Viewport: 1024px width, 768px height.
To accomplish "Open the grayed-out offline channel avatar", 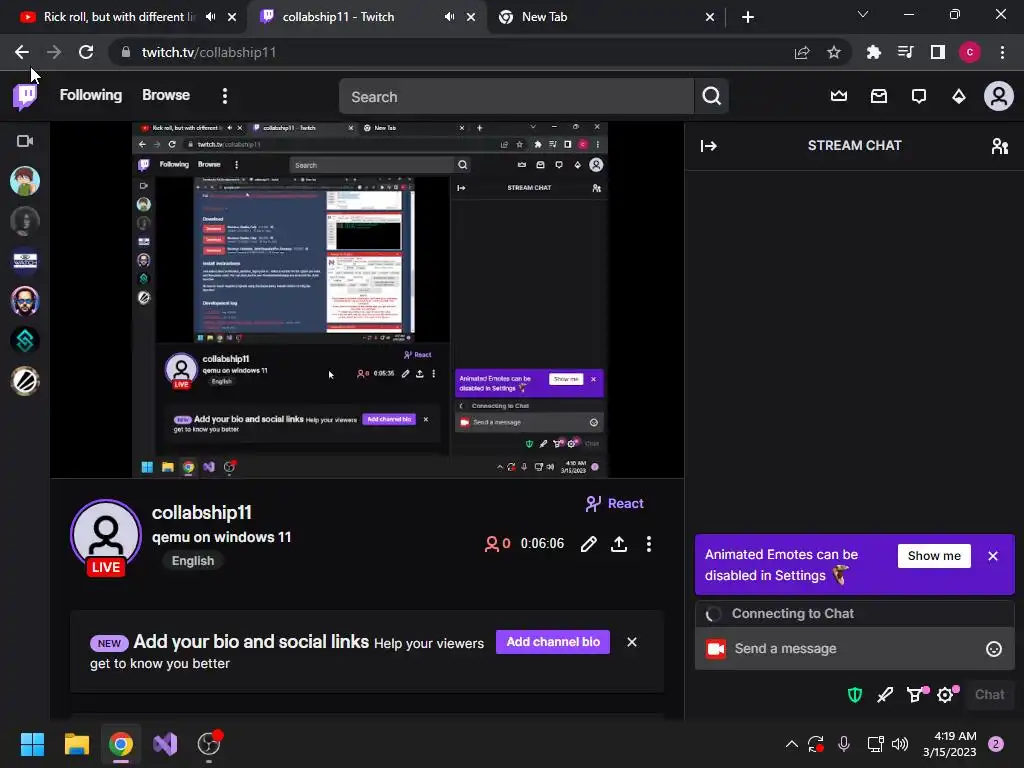I will tap(25, 221).
